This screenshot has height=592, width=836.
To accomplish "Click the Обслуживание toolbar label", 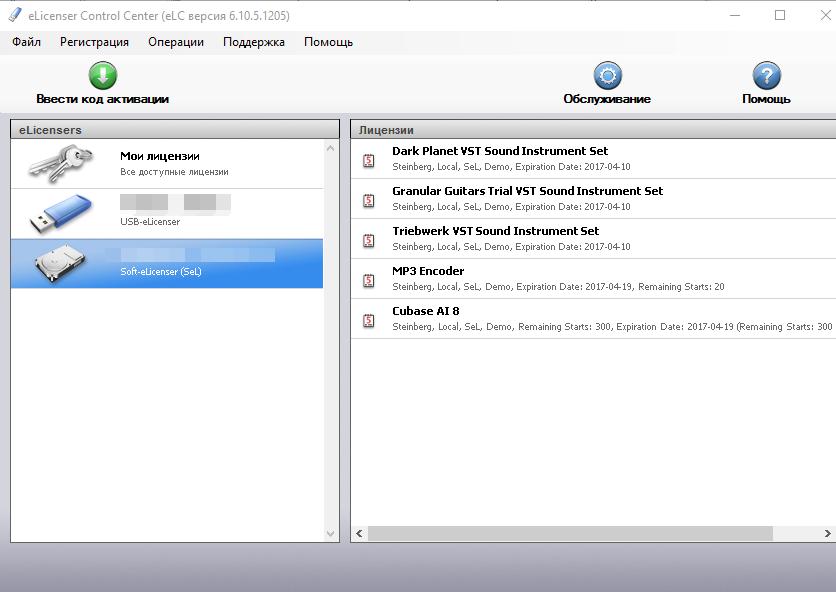I will [x=607, y=99].
